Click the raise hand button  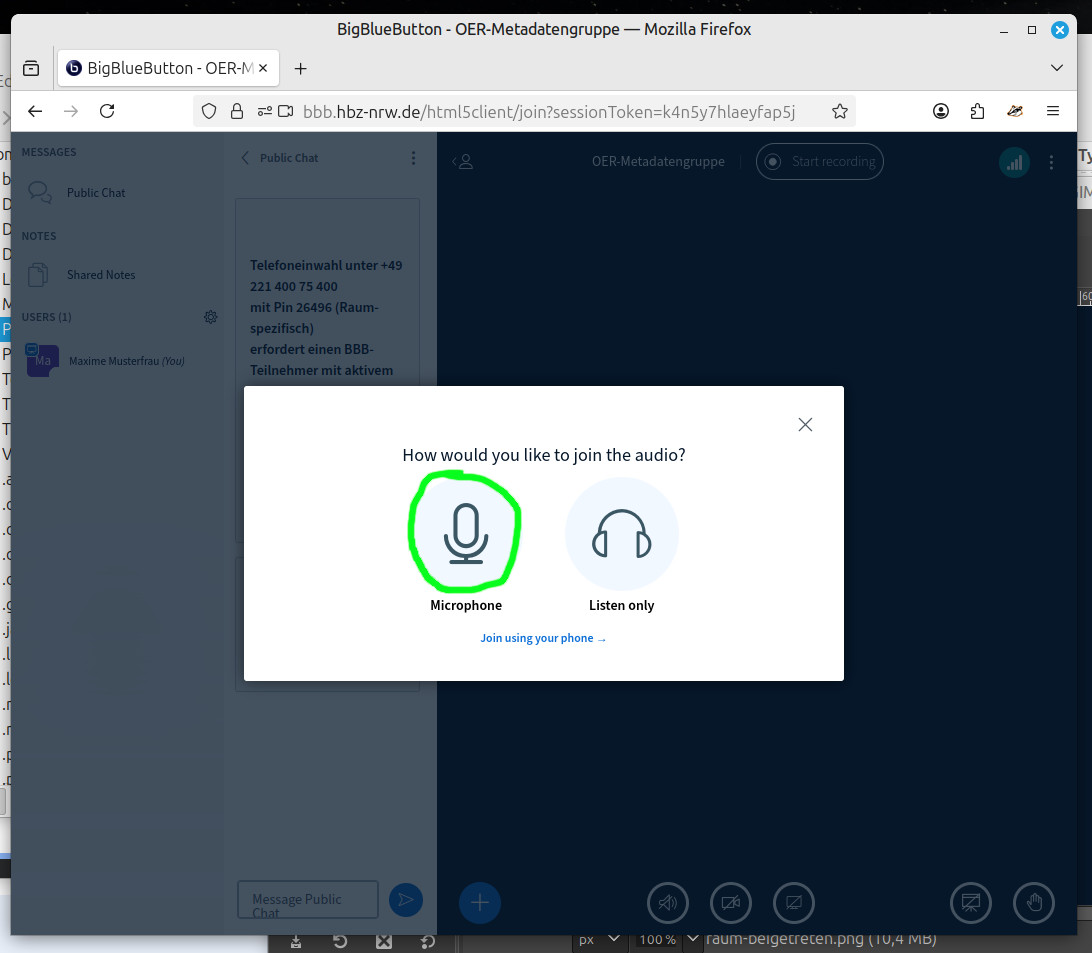point(1034,903)
